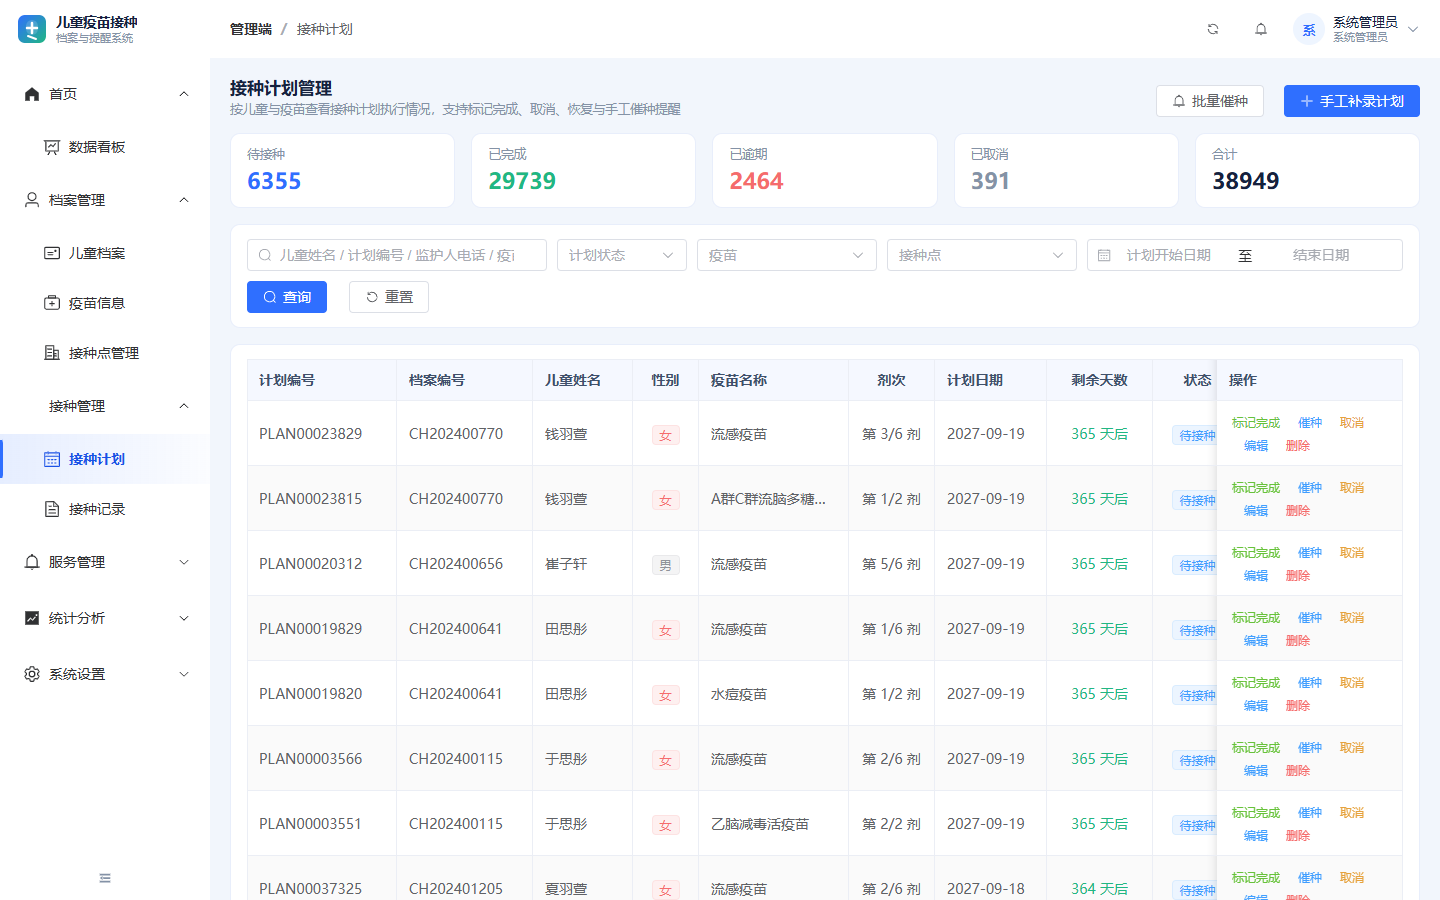Screen dimensions: 1440x900
Task: Expand 统计分析 sidebar menu
Action: (105, 618)
